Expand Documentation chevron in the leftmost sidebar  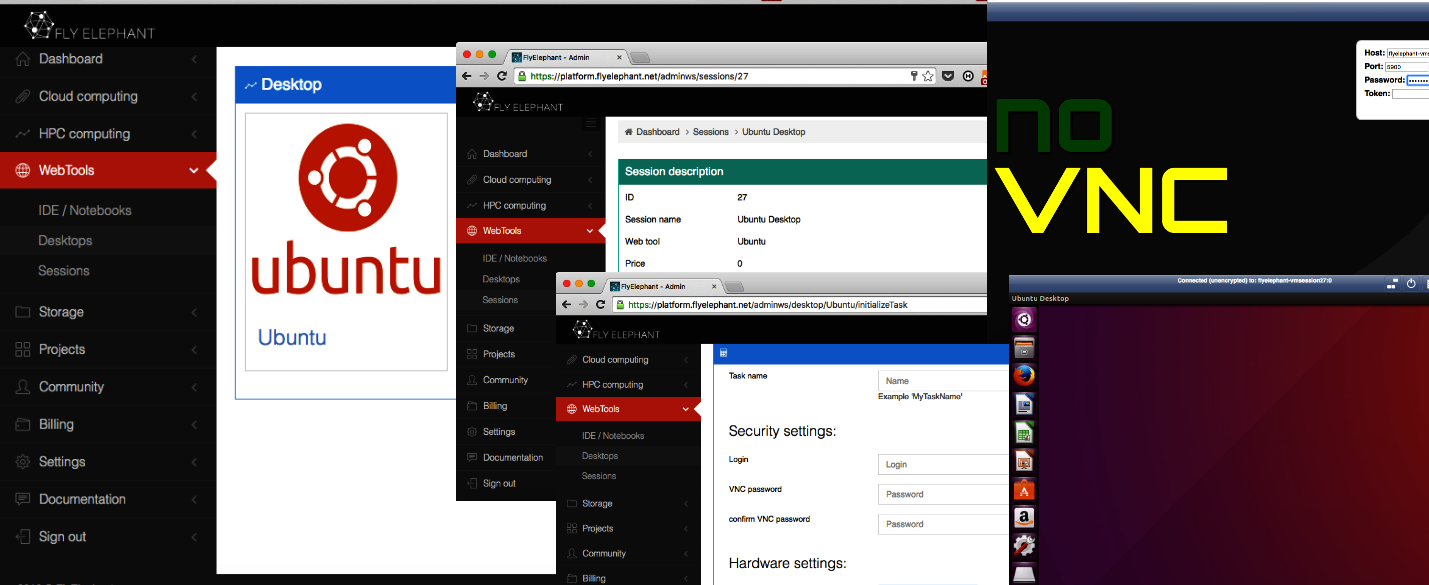click(194, 499)
